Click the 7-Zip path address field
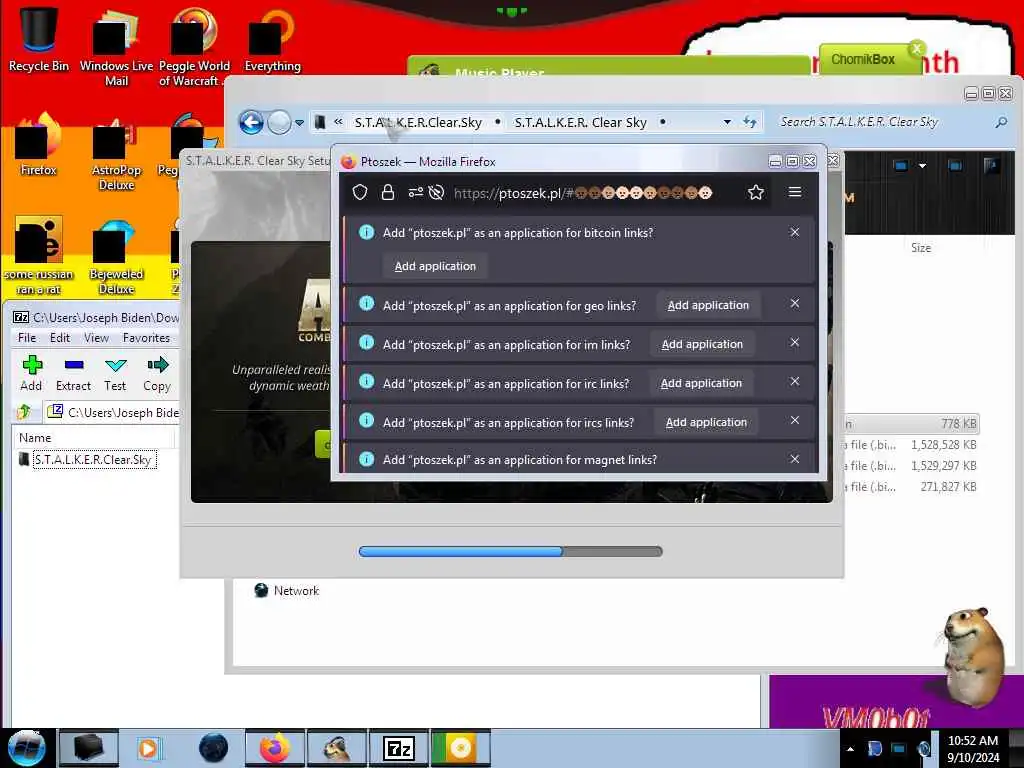The image size is (1024, 768). pos(112,412)
